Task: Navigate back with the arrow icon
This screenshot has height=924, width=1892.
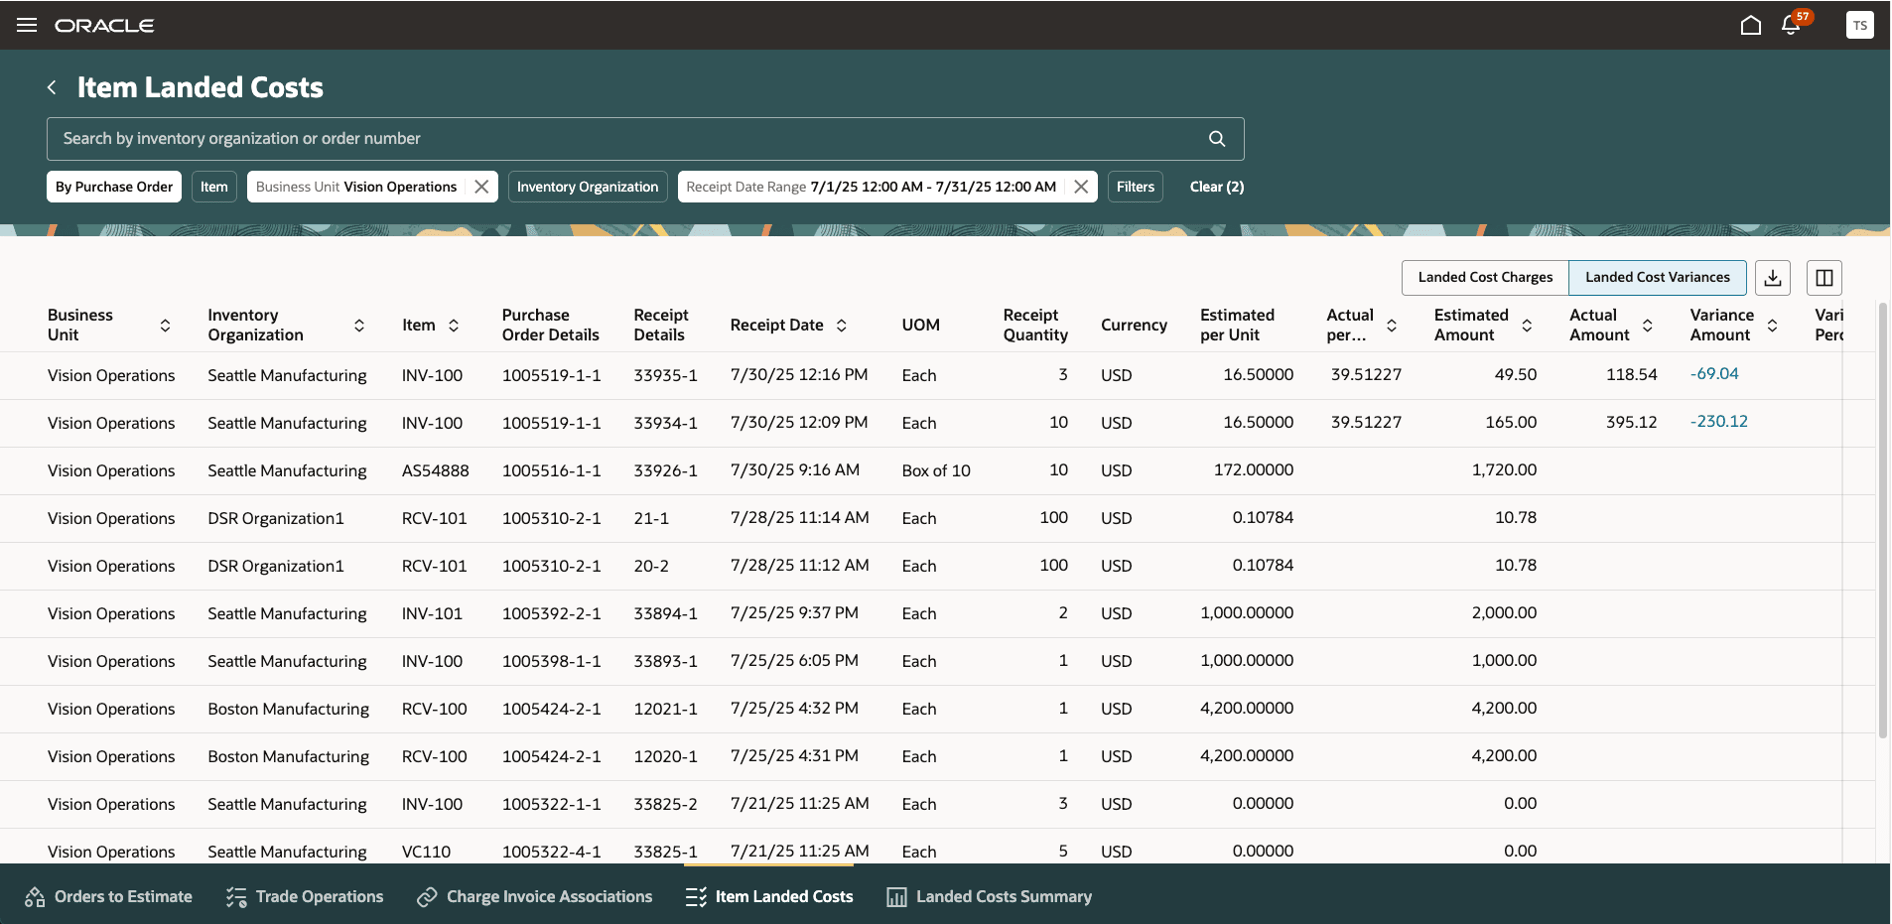Action: coord(52,88)
